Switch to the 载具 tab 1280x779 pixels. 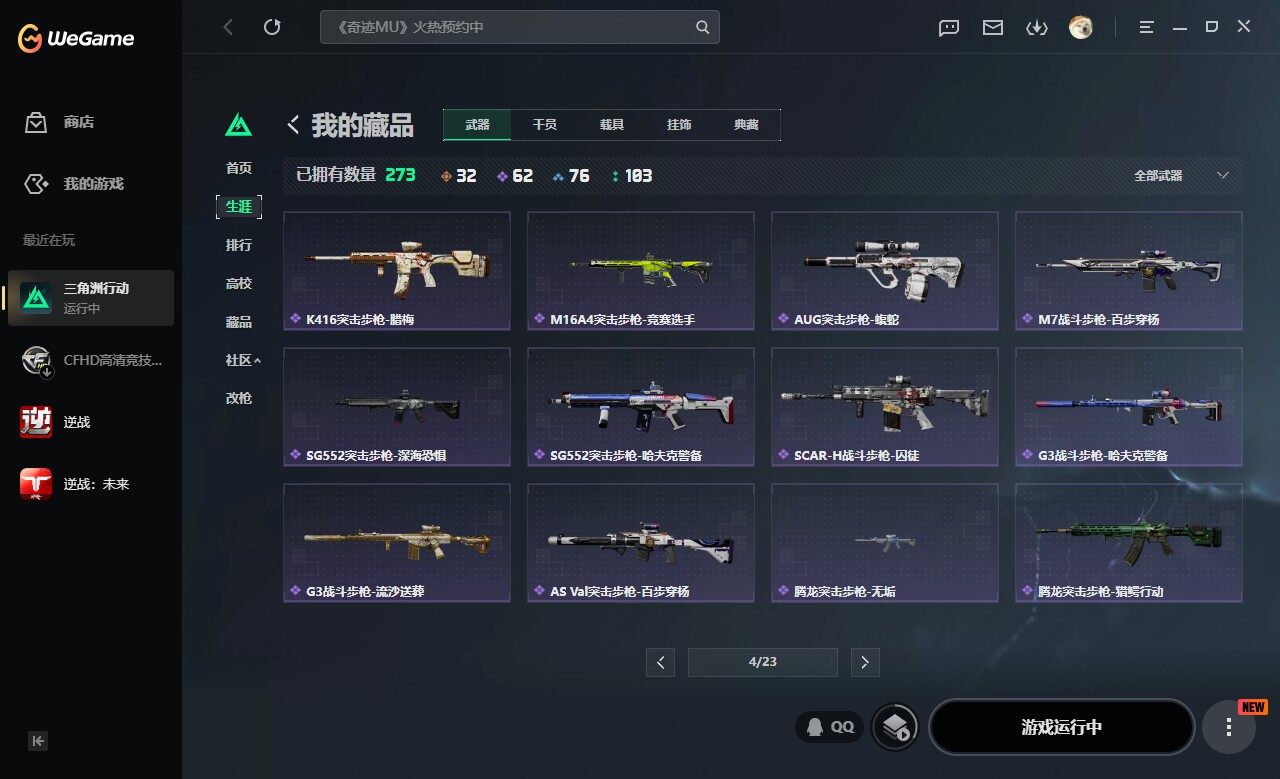point(612,125)
